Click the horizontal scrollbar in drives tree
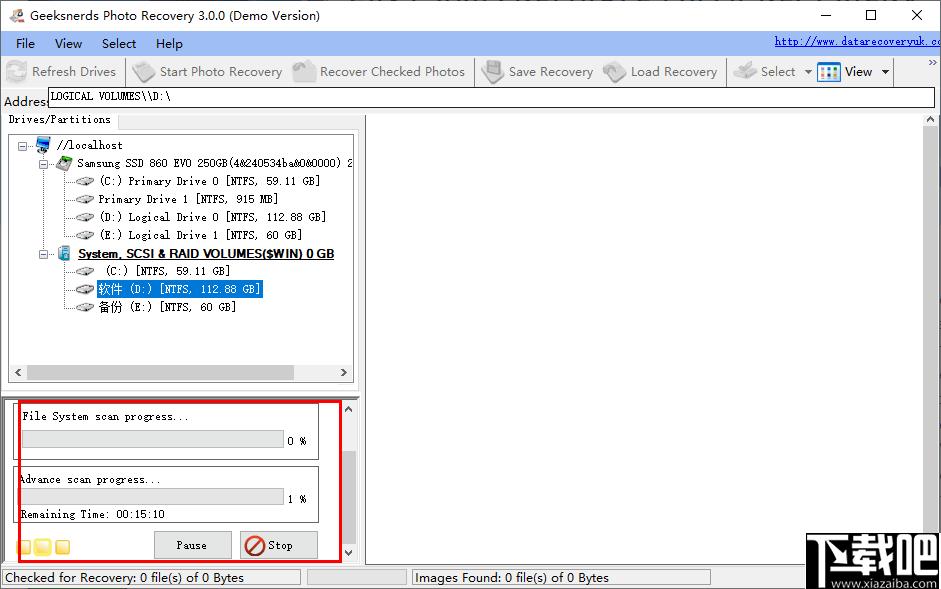 [160, 373]
